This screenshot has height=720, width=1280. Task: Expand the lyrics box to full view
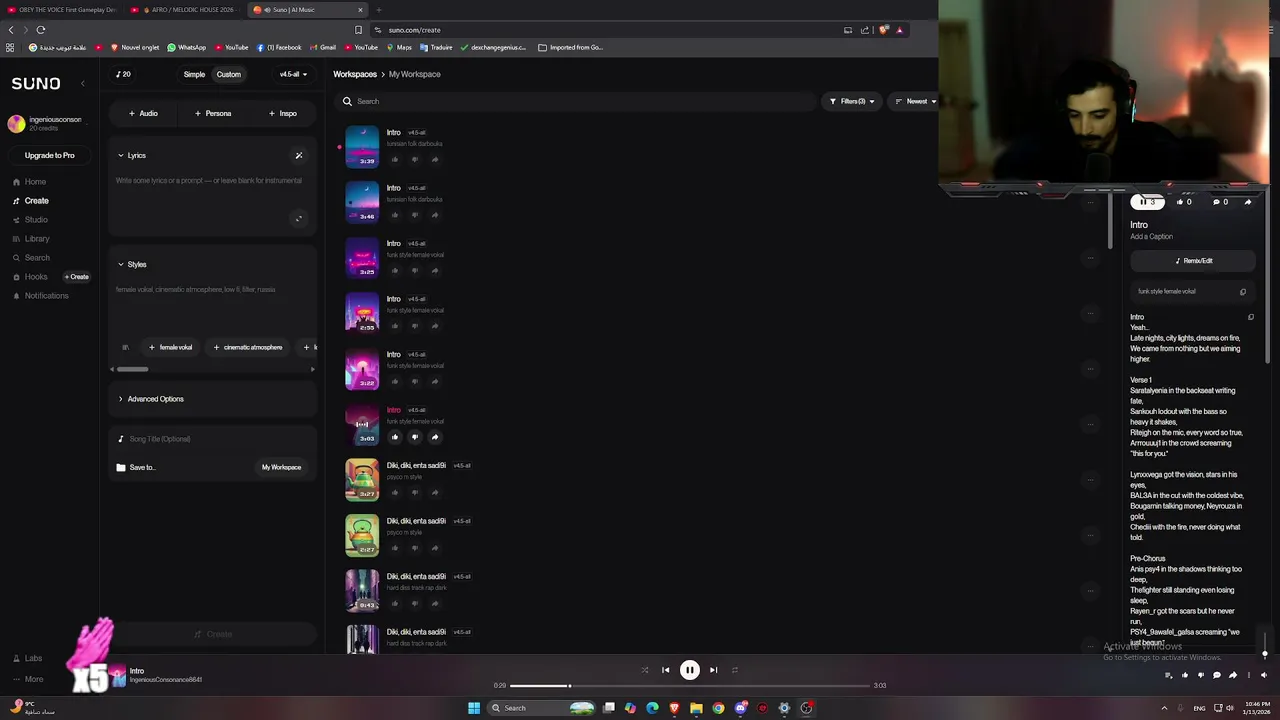tap(298, 219)
